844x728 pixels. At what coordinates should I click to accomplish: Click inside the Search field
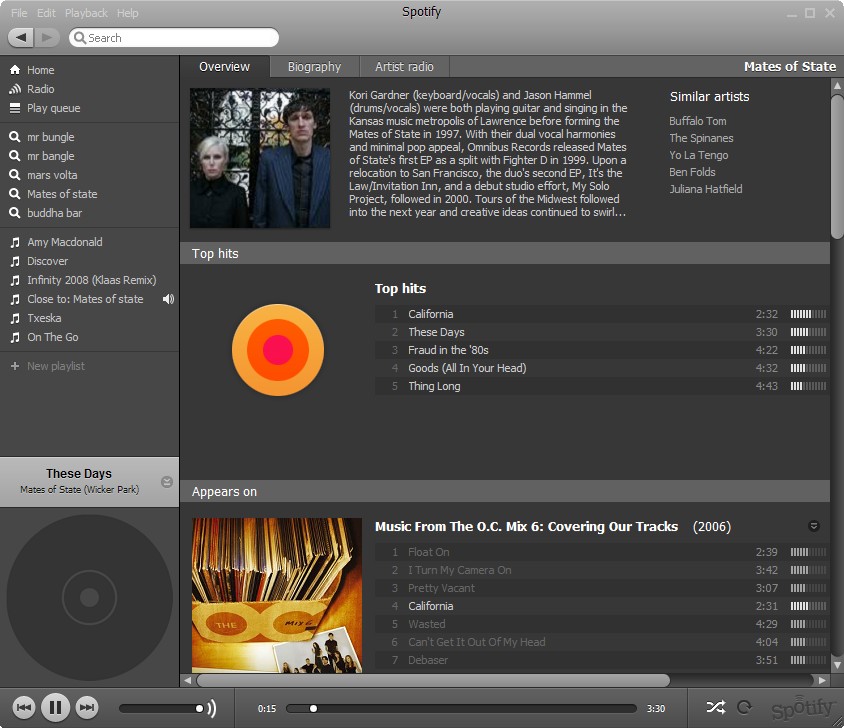click(x=174, y=38)
